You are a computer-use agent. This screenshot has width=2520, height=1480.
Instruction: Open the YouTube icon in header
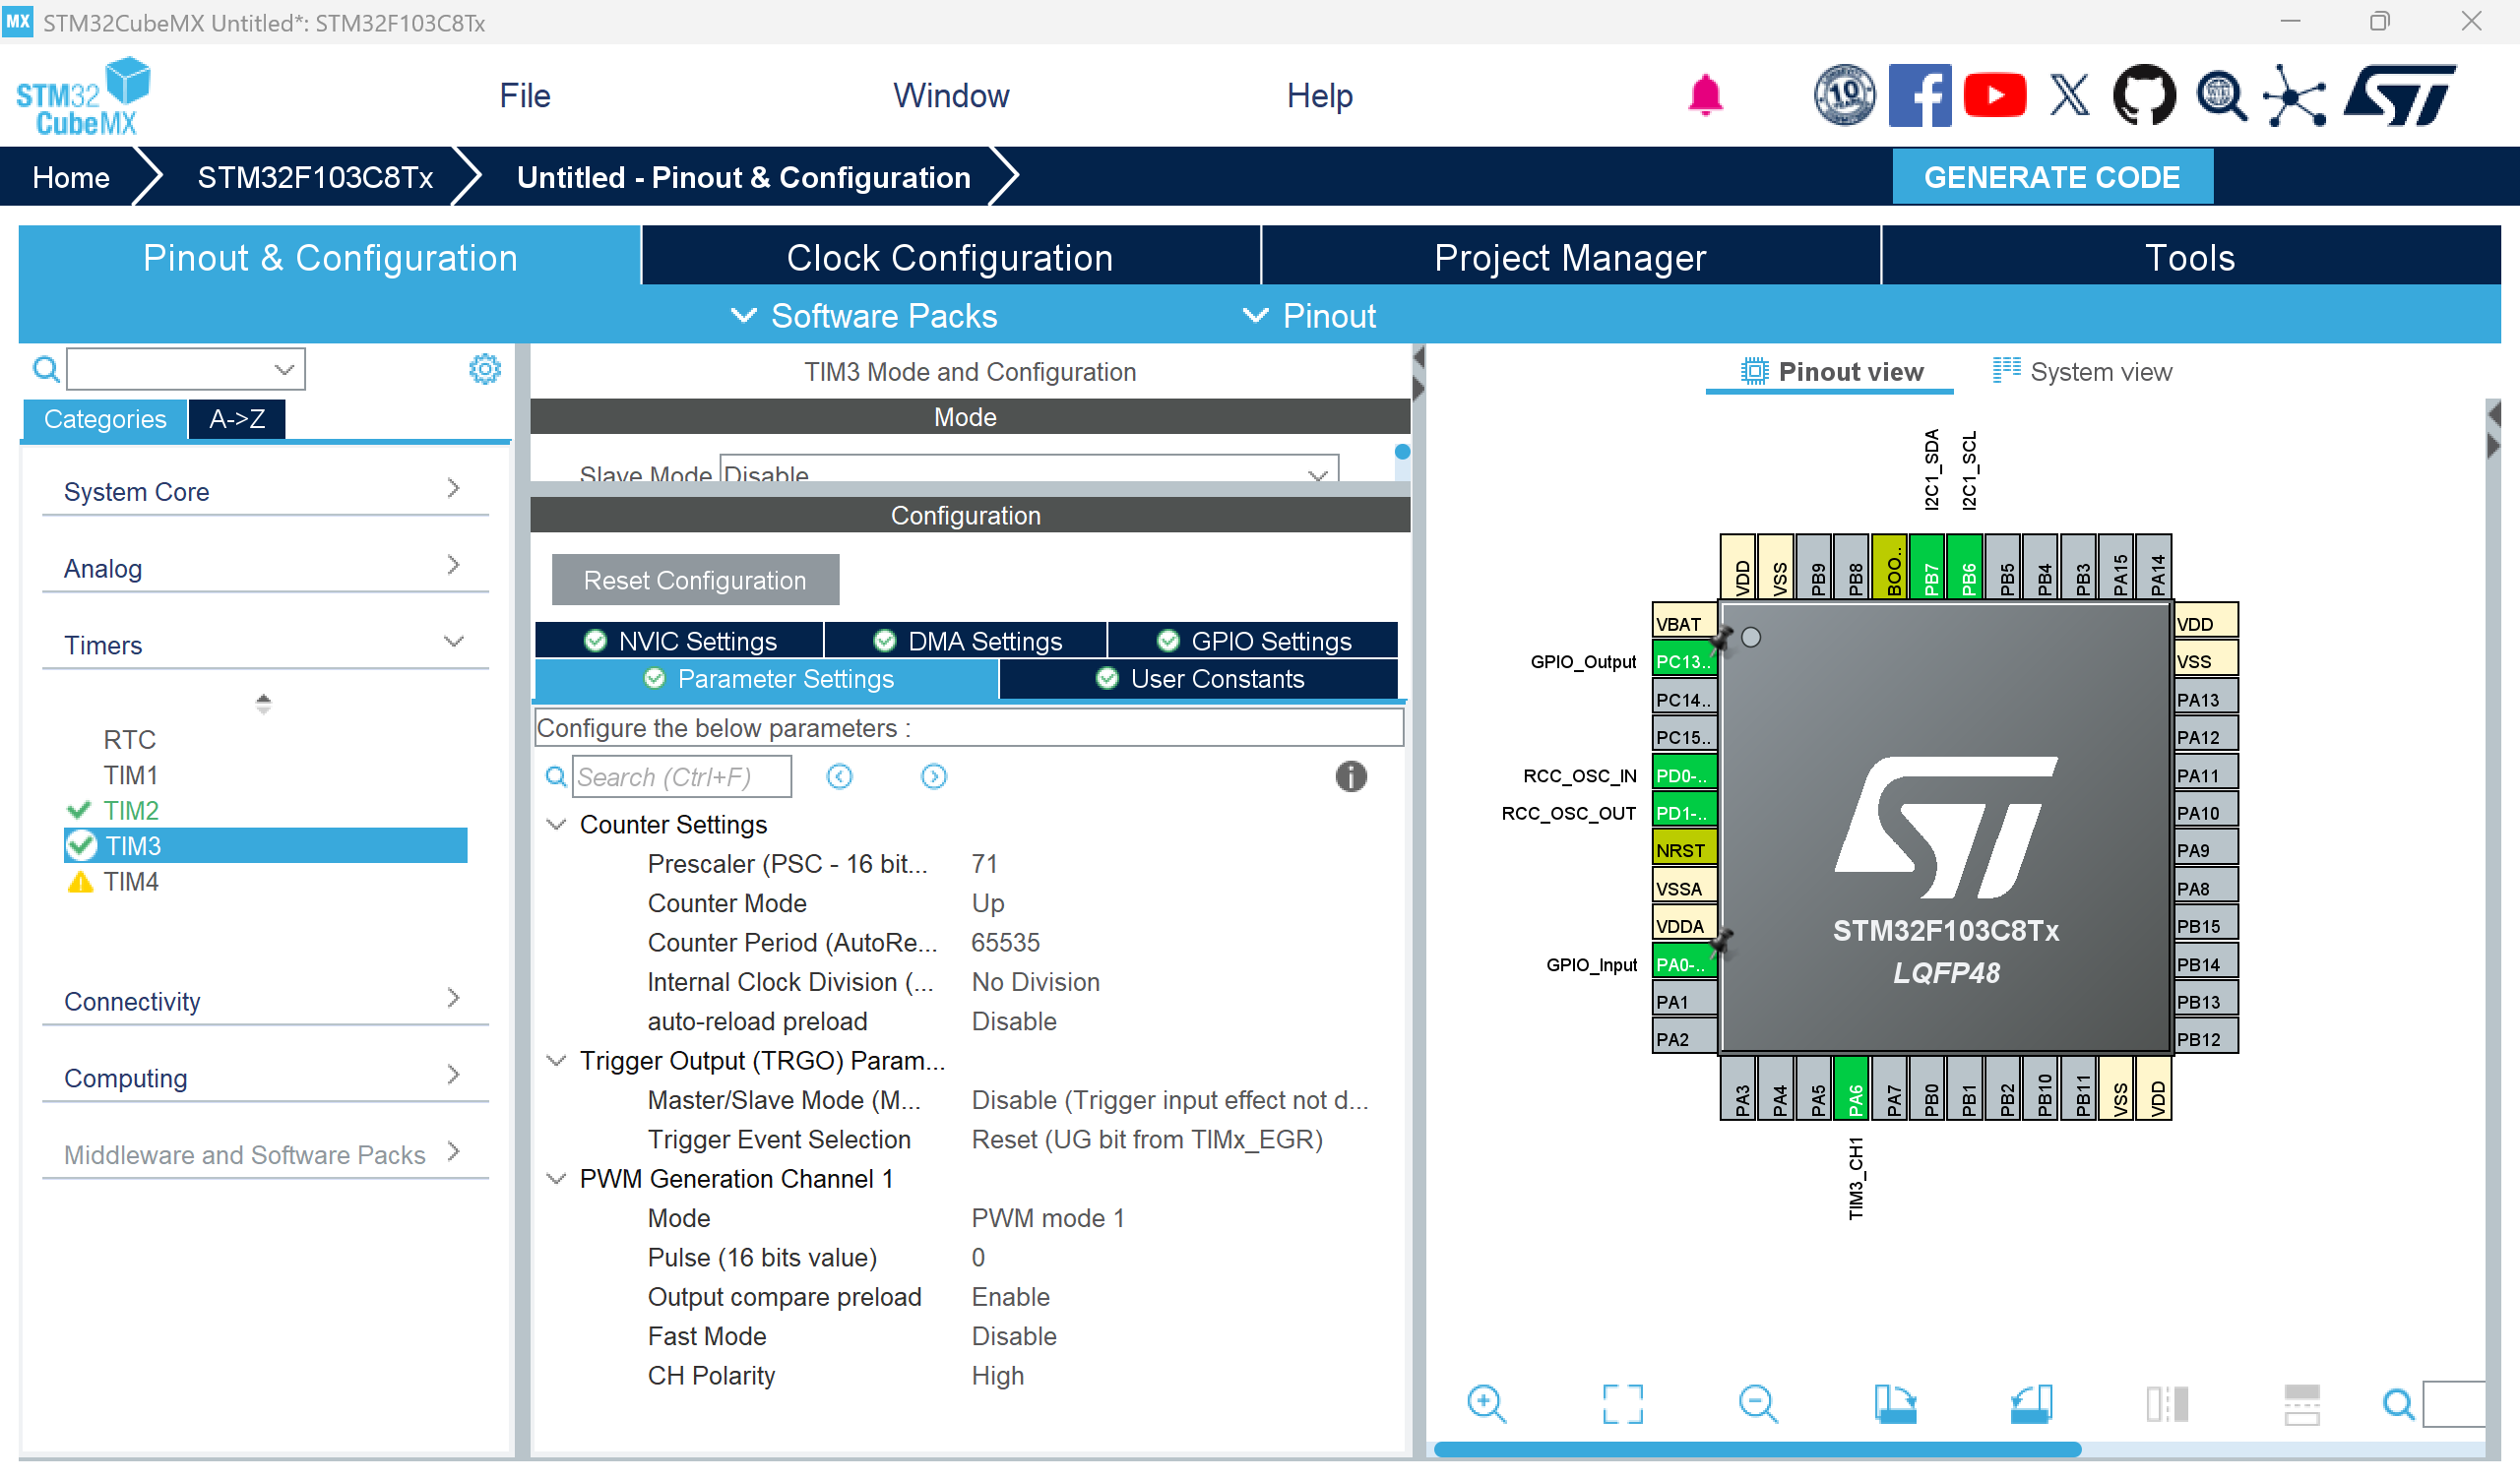1994,95
